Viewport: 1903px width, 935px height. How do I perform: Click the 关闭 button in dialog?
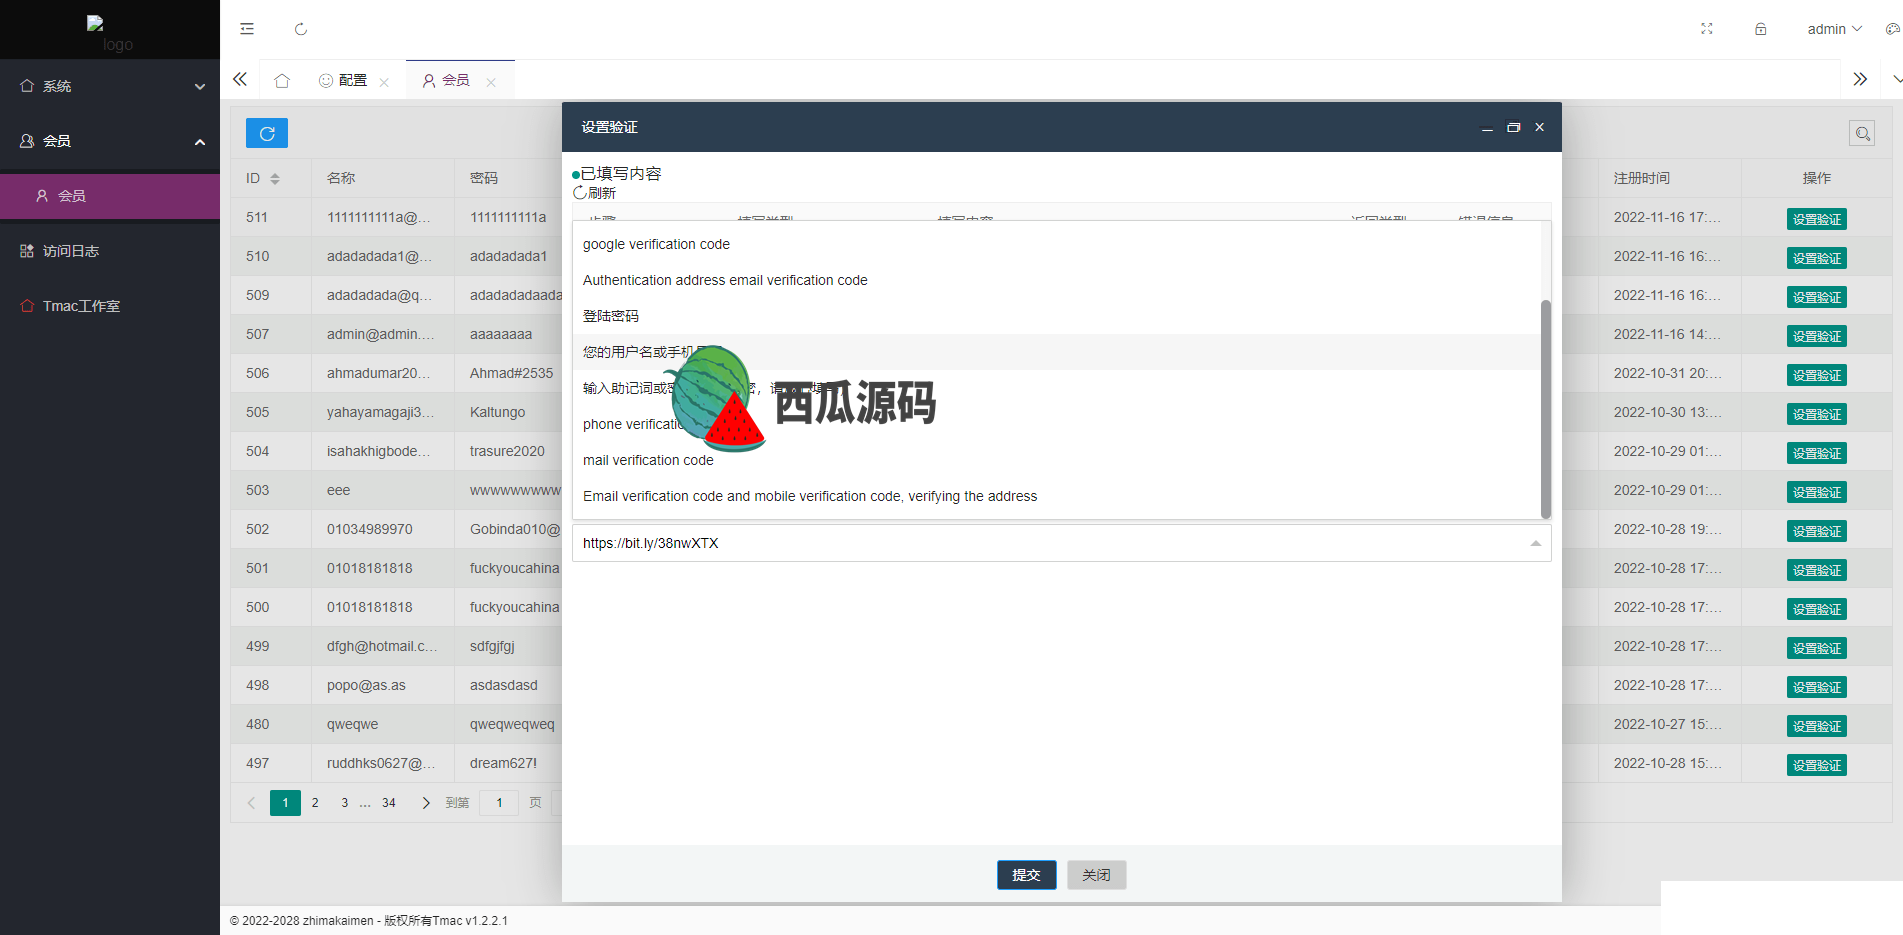(1096, 875)
